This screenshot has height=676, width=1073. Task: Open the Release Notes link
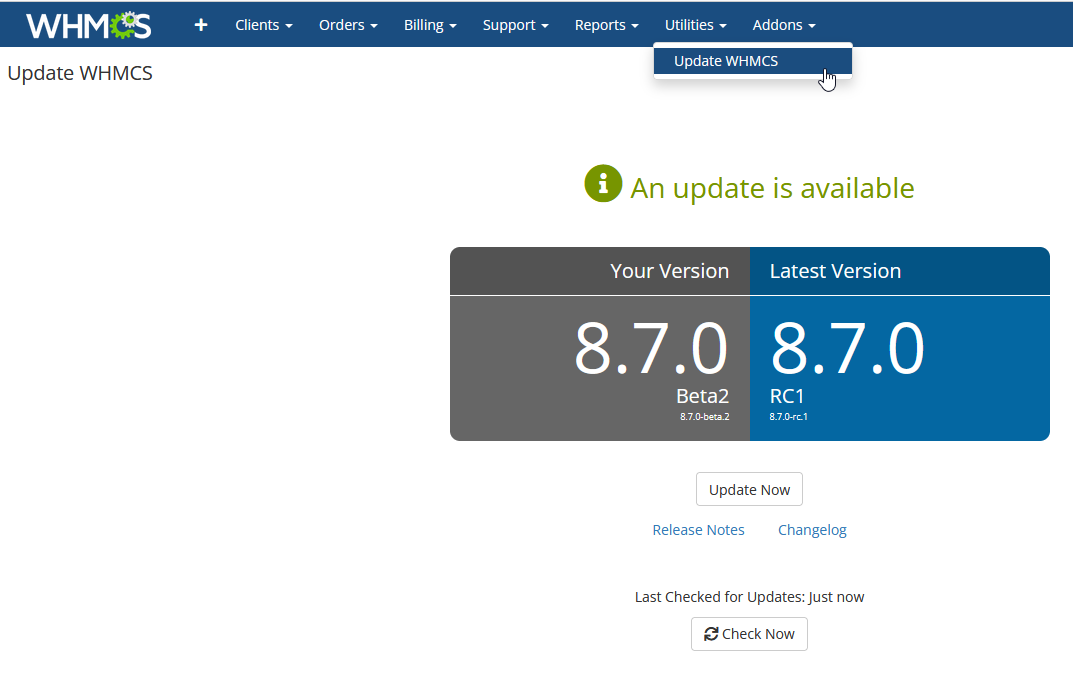pyautogui.click(x=698, y=530)
